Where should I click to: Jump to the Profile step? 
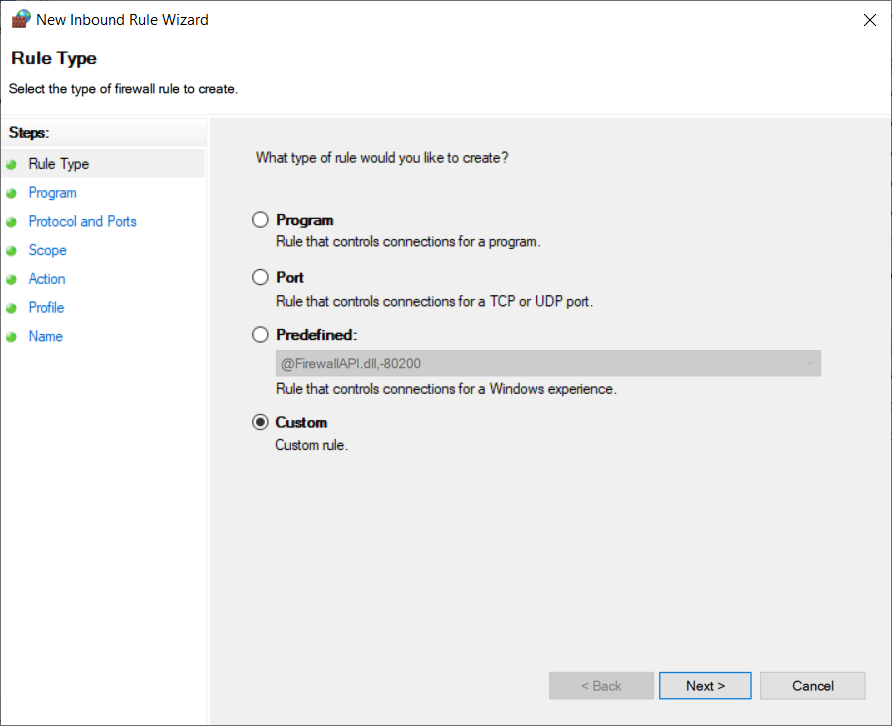click(x=46, y=308)
